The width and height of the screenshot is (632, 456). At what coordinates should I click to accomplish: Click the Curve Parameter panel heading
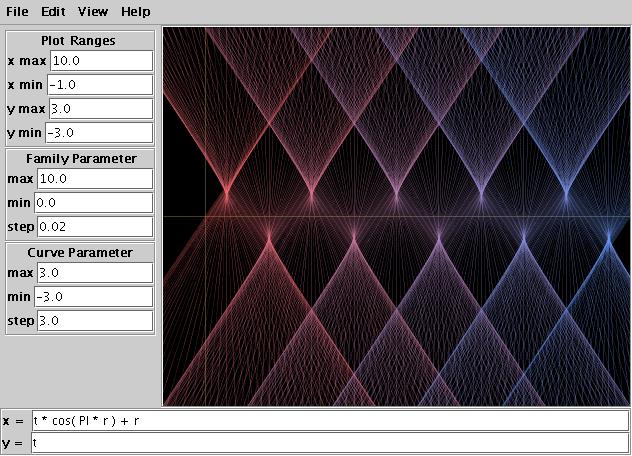pos(80,253)
